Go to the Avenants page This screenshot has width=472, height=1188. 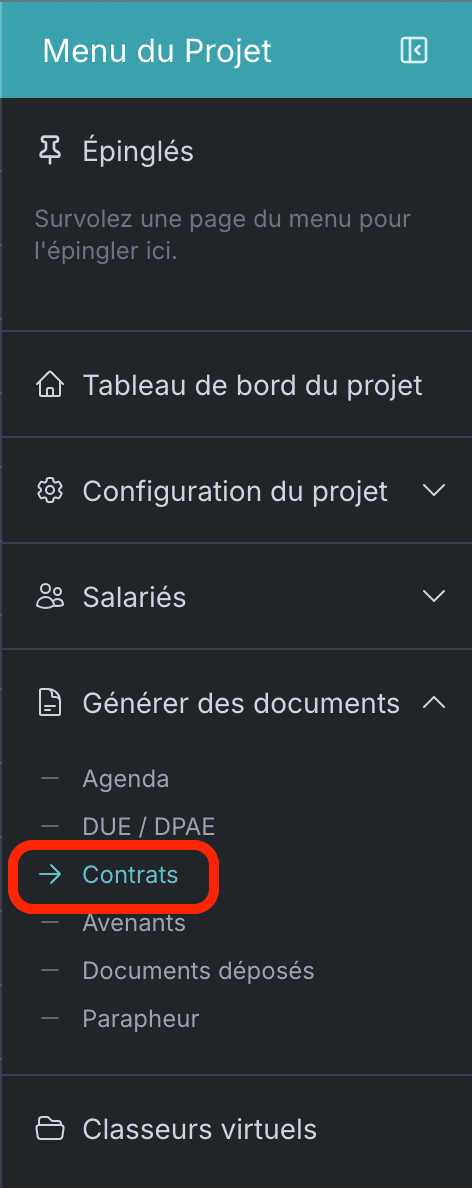(x=134, y=923)
